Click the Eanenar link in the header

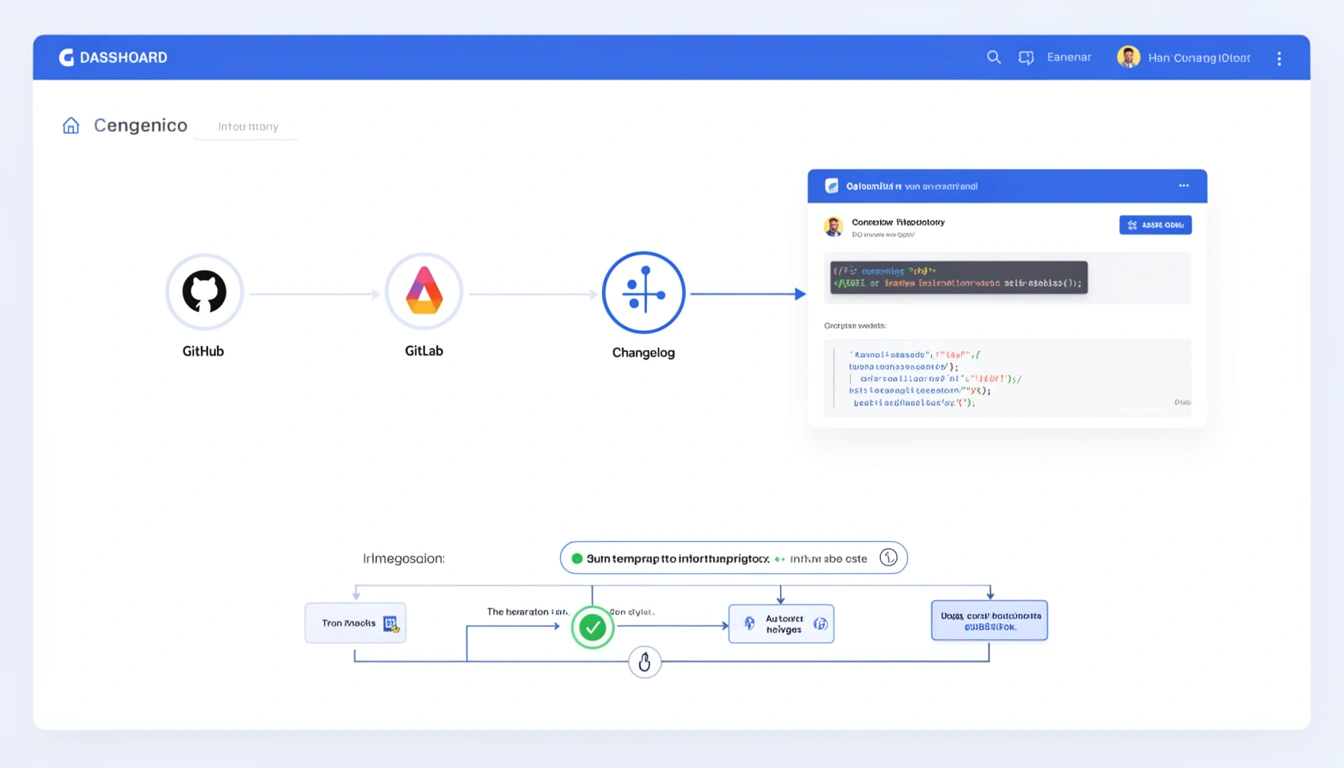(1069, 58)
